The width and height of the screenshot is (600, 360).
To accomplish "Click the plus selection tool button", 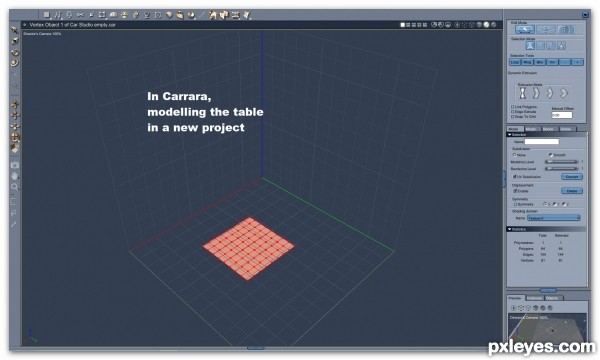I will 577,62.
